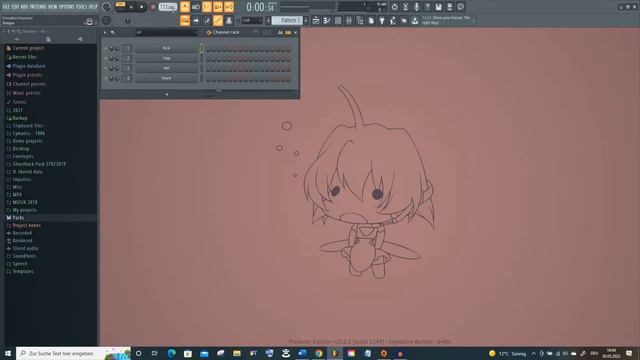
Task: Toggle overdub blend recording button
Action: point(218,7)
